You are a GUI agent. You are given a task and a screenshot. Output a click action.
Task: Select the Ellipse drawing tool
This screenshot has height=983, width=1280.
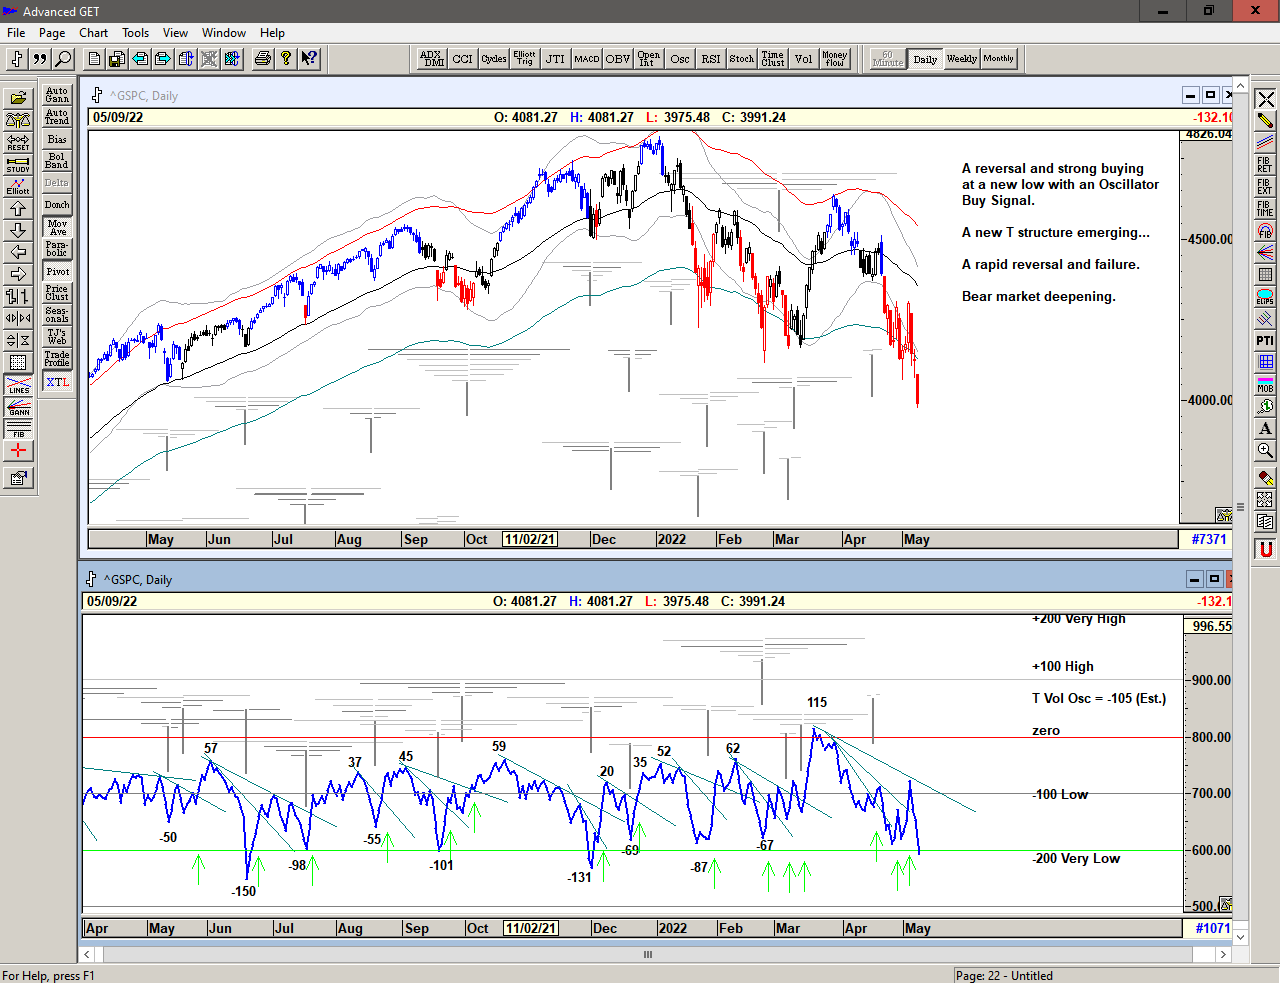[x=1265, y=297]
